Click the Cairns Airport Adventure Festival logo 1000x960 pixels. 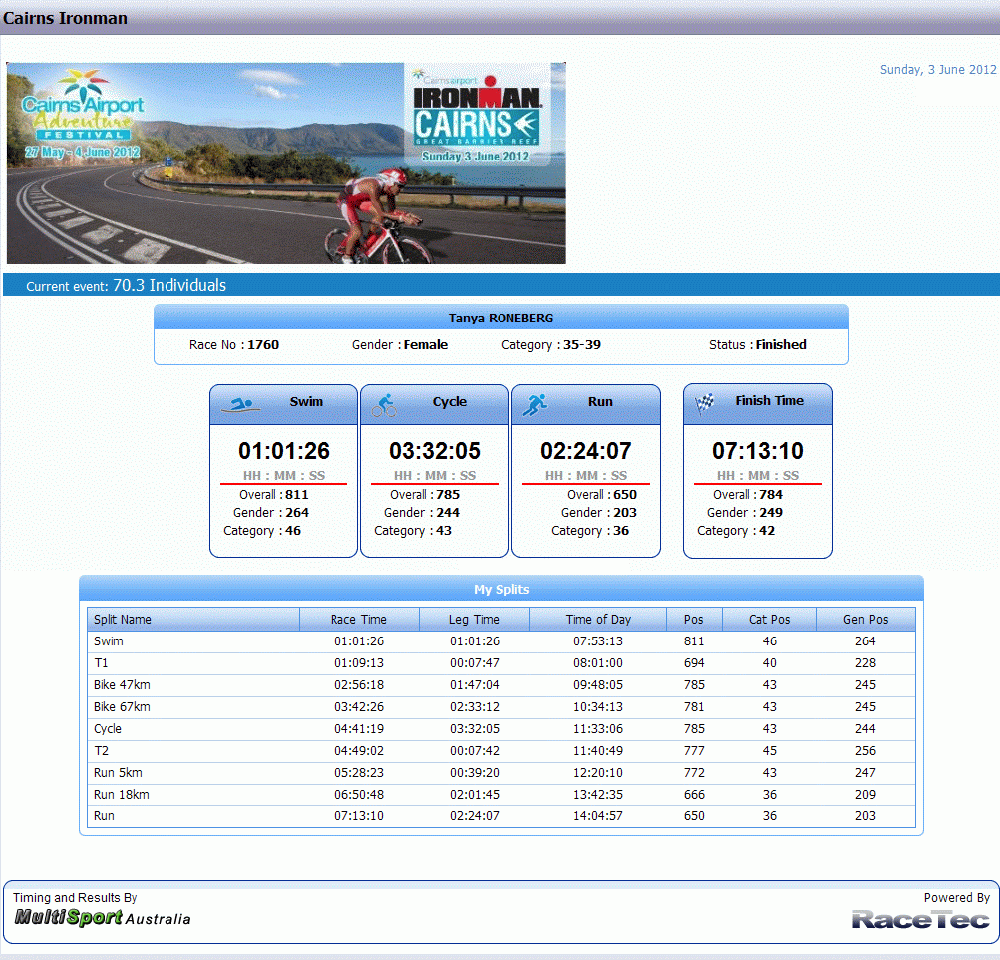coord(83,114)
